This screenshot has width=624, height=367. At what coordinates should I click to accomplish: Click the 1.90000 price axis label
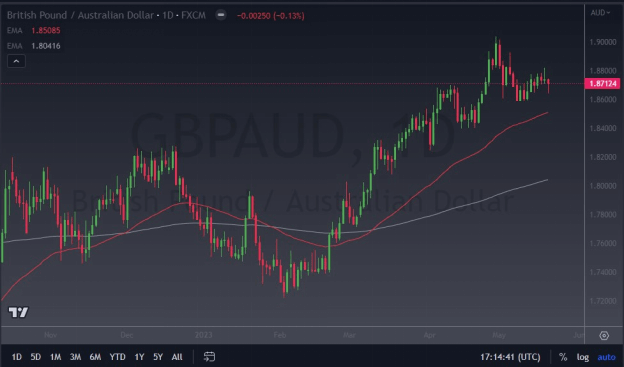(603, 42)
